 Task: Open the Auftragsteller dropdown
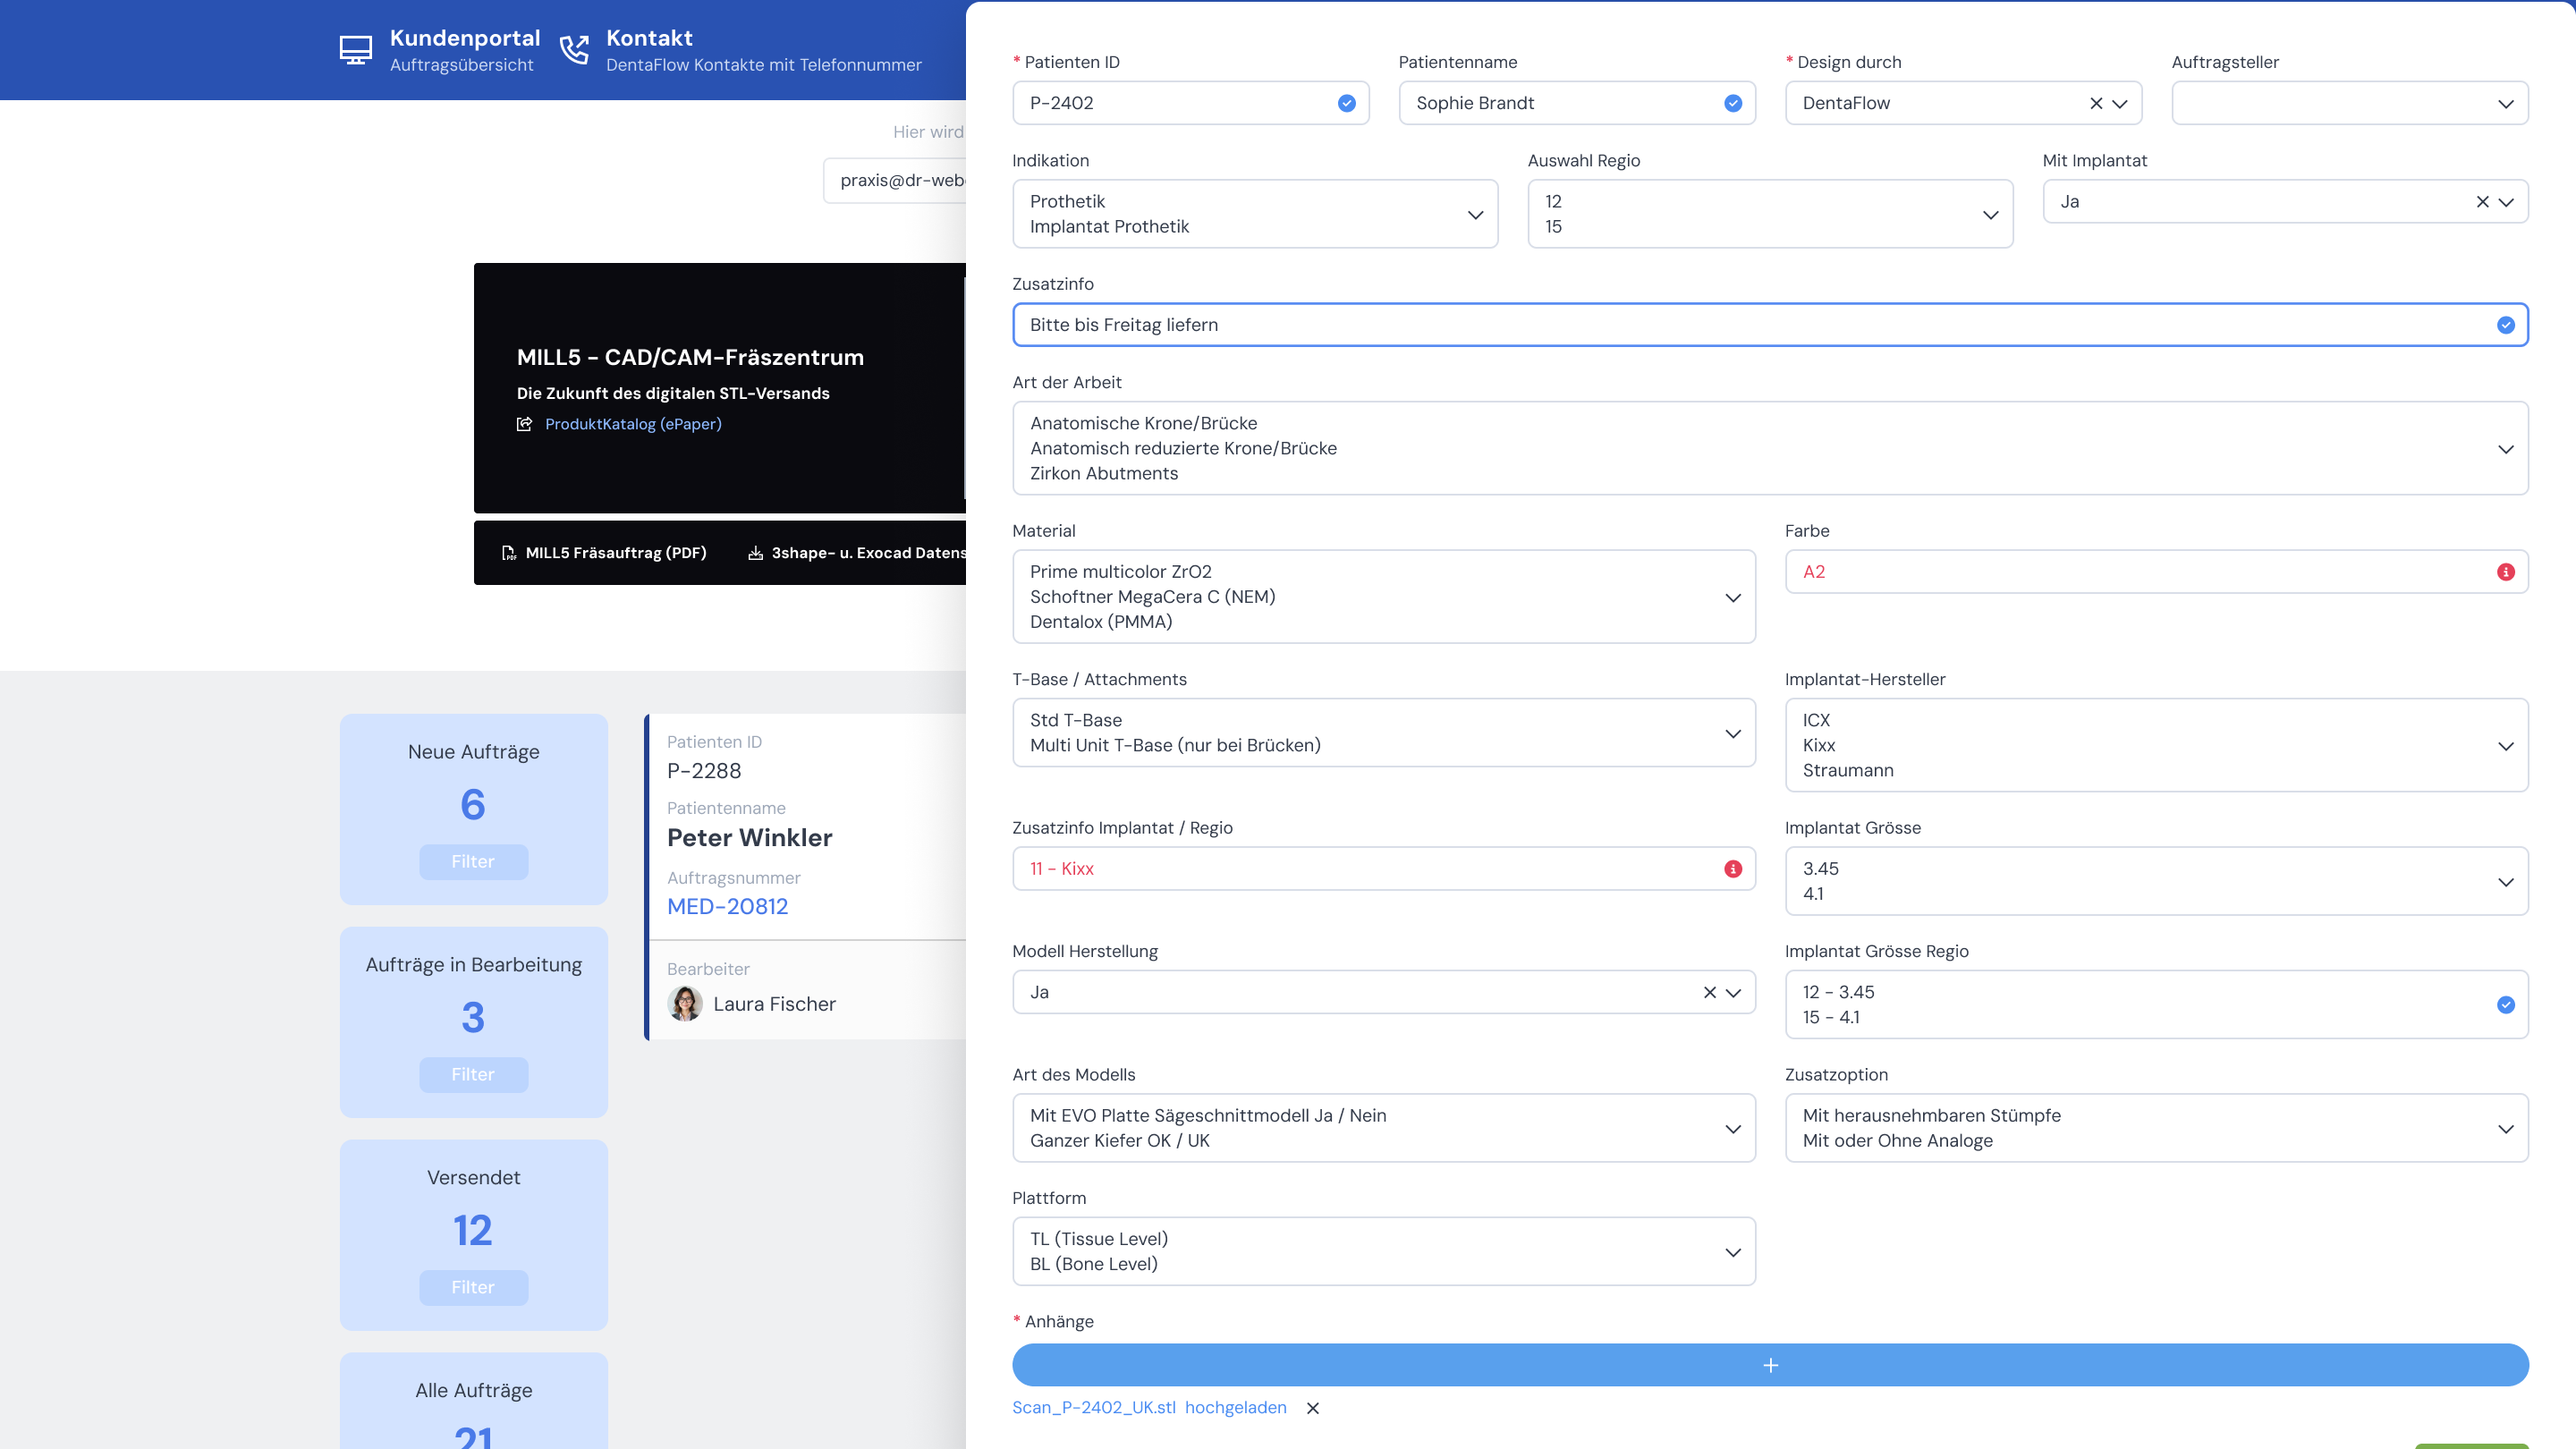pyautogui.click(x=2349, y=103)
